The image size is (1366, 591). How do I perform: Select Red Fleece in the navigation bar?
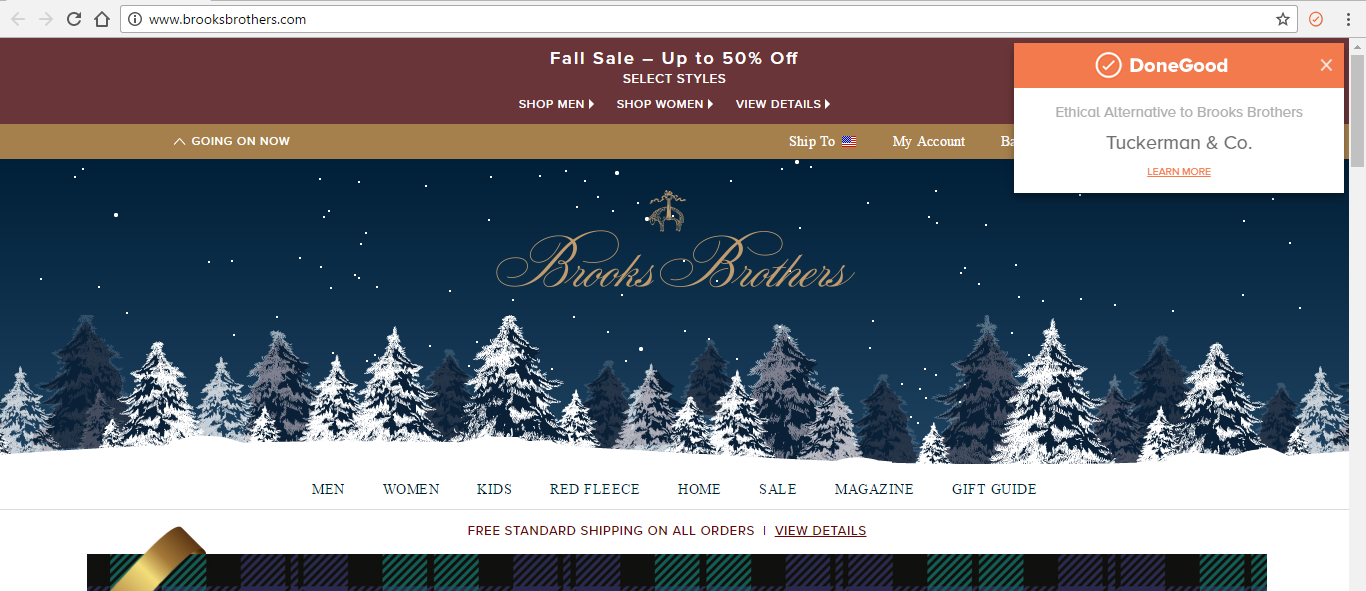[594, 489]
